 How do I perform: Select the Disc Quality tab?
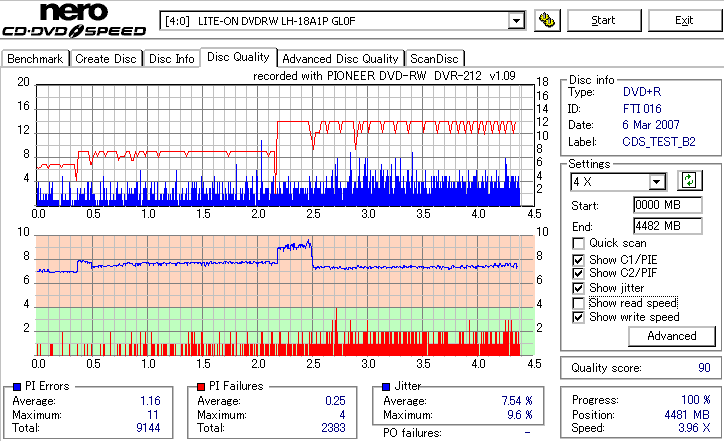pos(238,57)
